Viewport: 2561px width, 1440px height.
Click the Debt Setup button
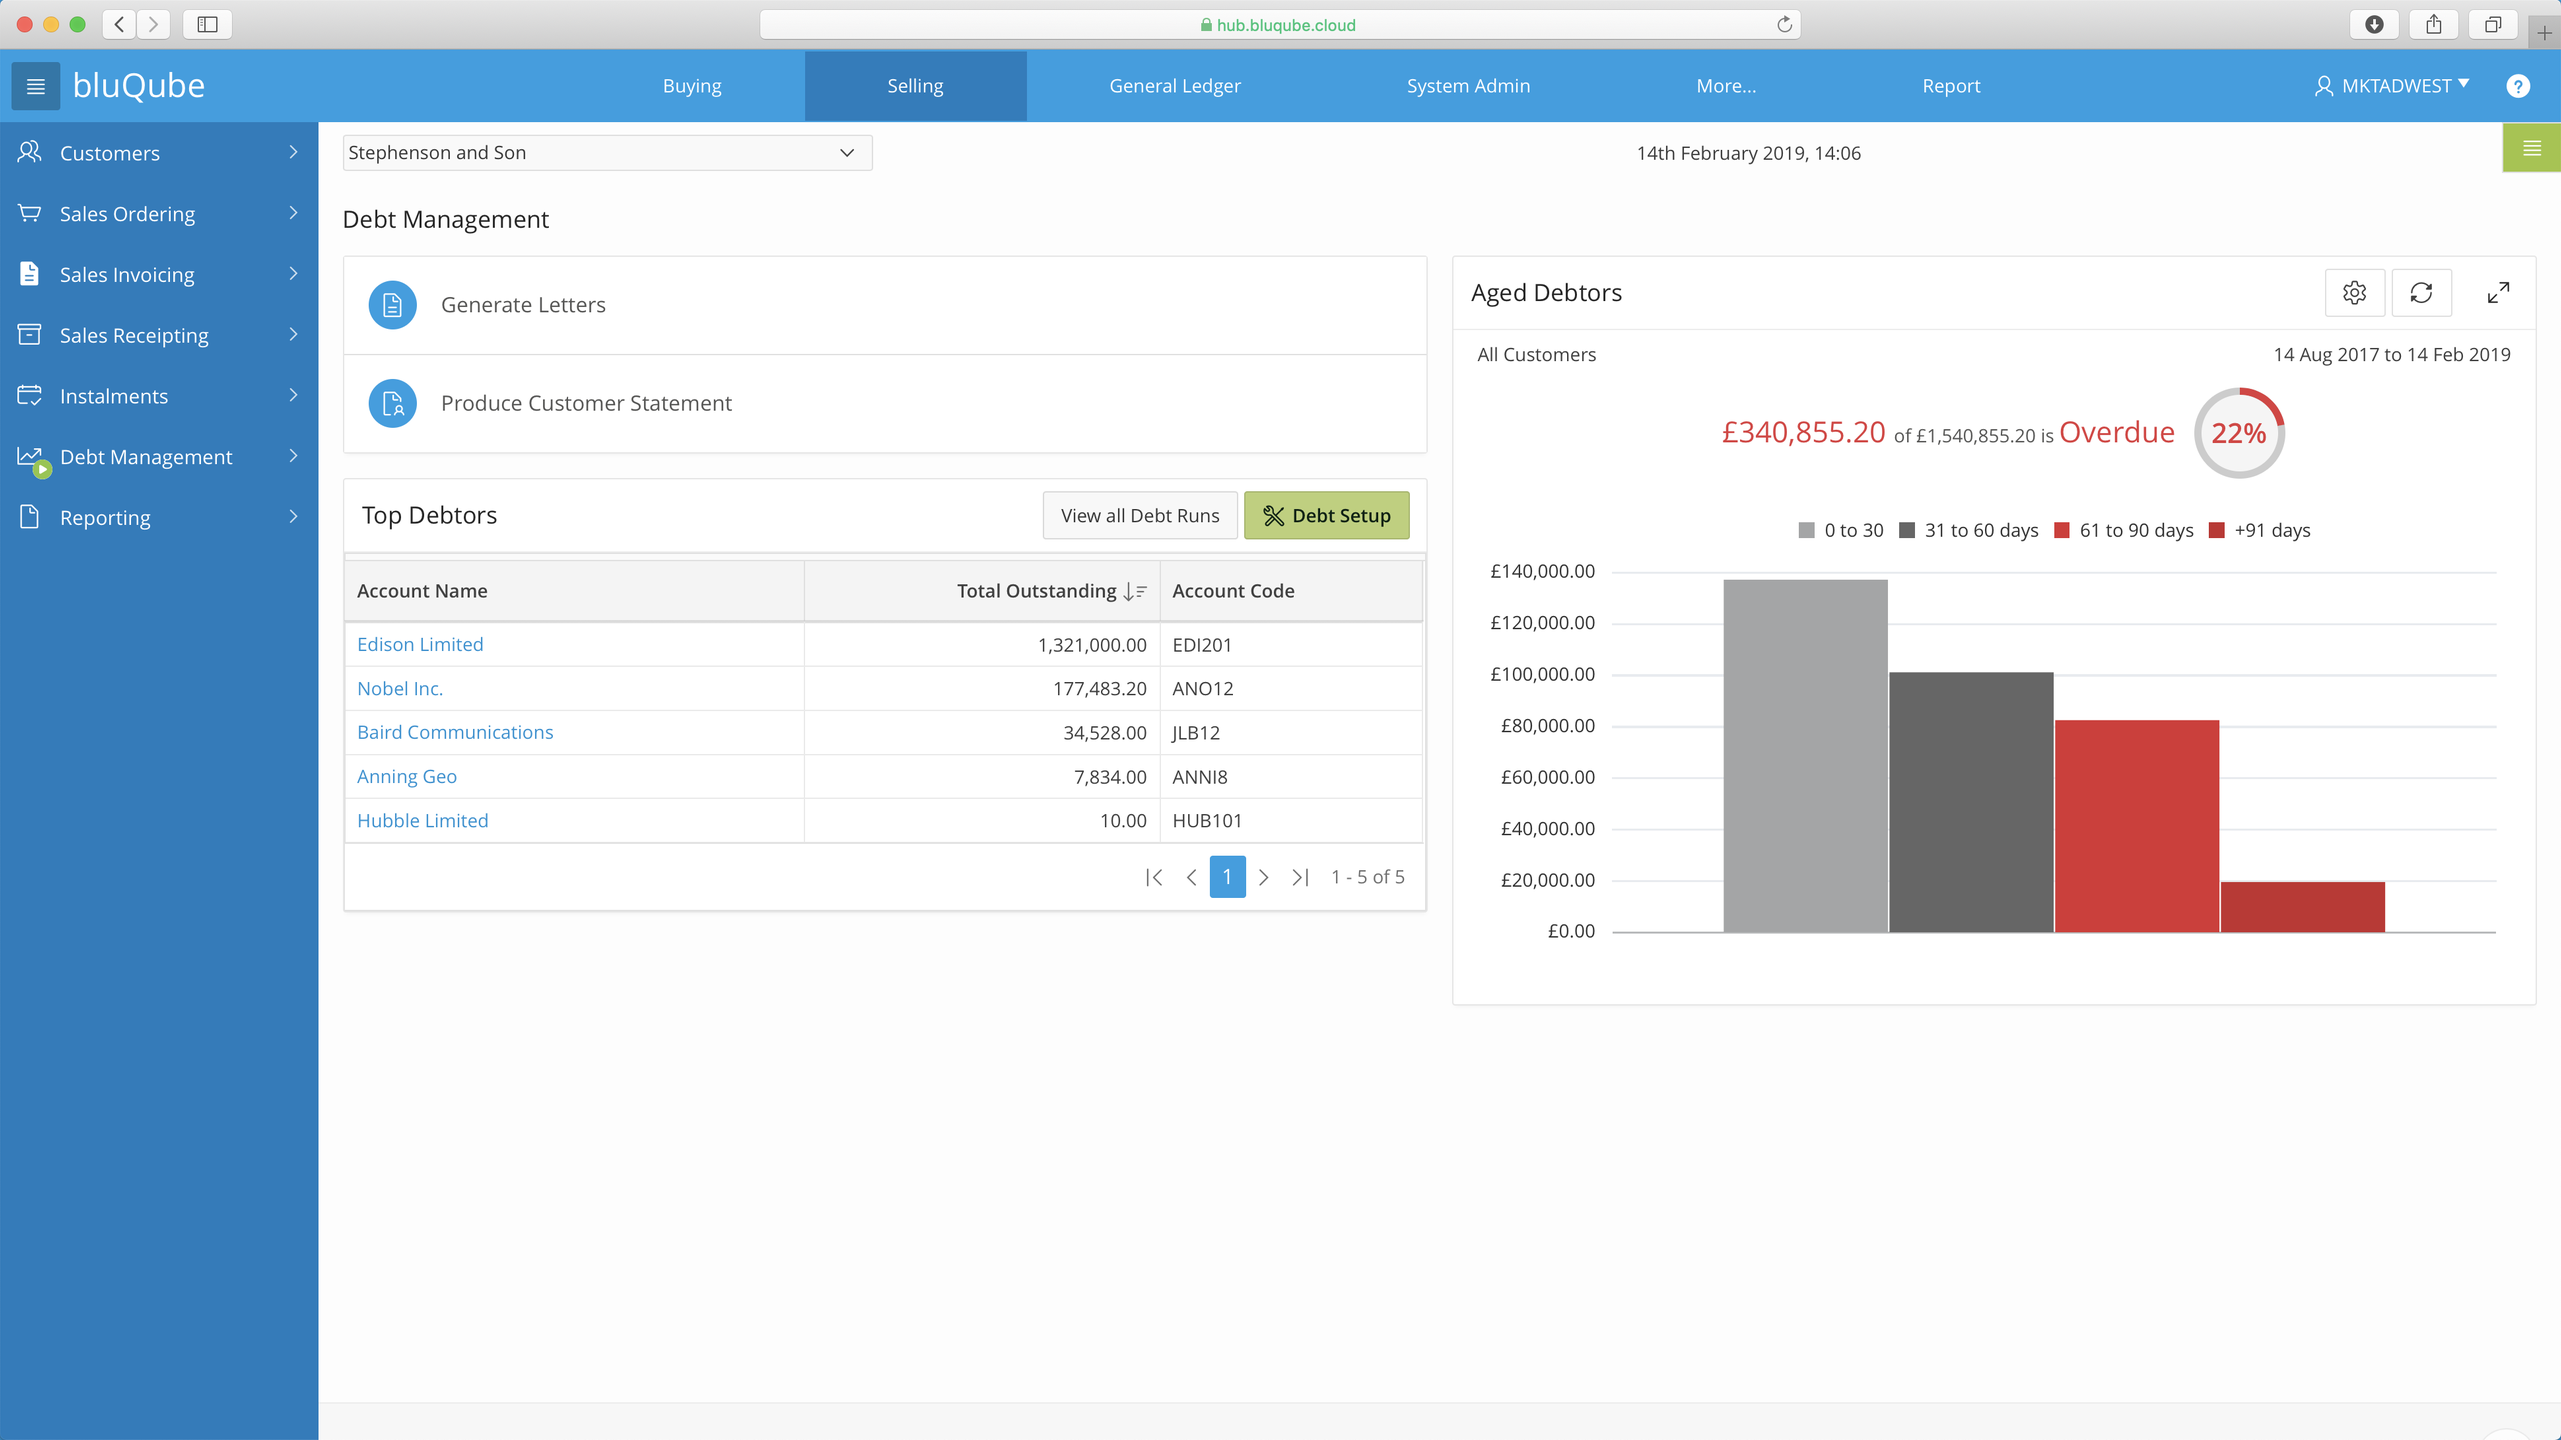[1326, 516]
